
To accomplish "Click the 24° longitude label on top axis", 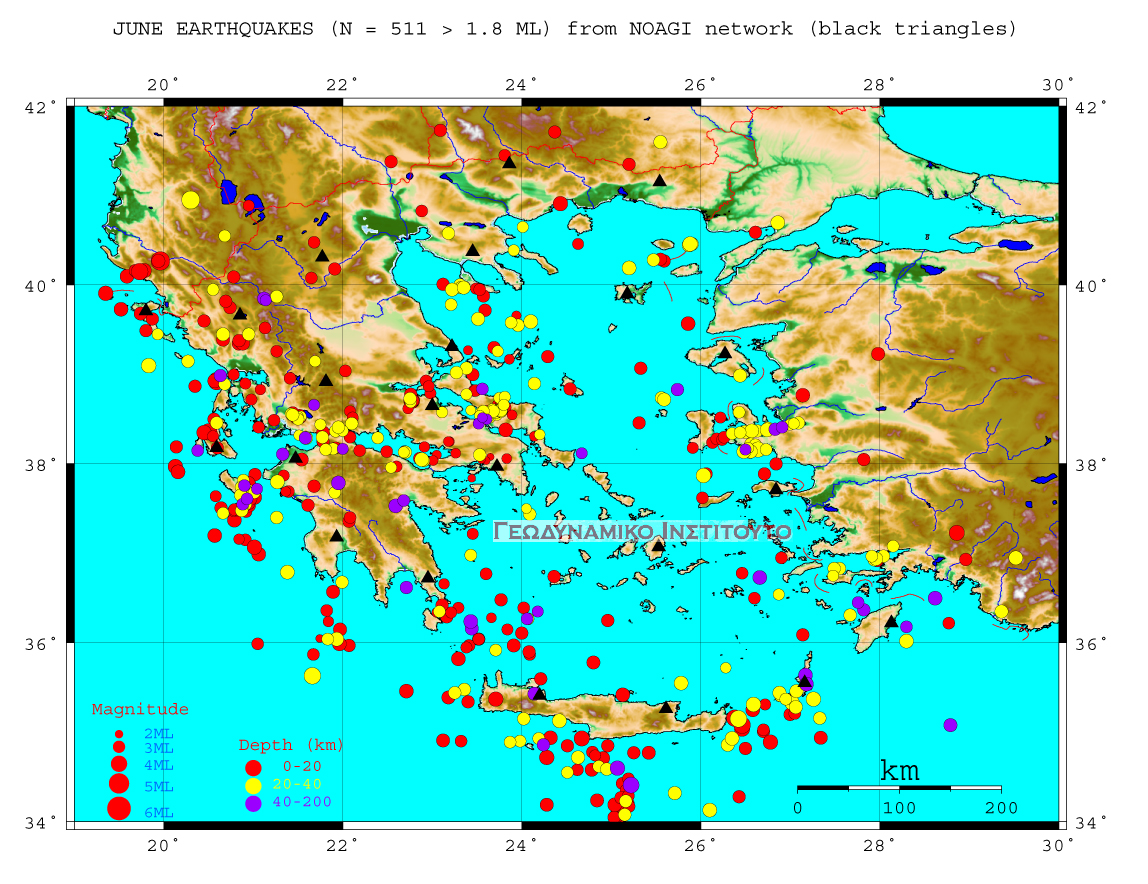I will pos(521,85).
